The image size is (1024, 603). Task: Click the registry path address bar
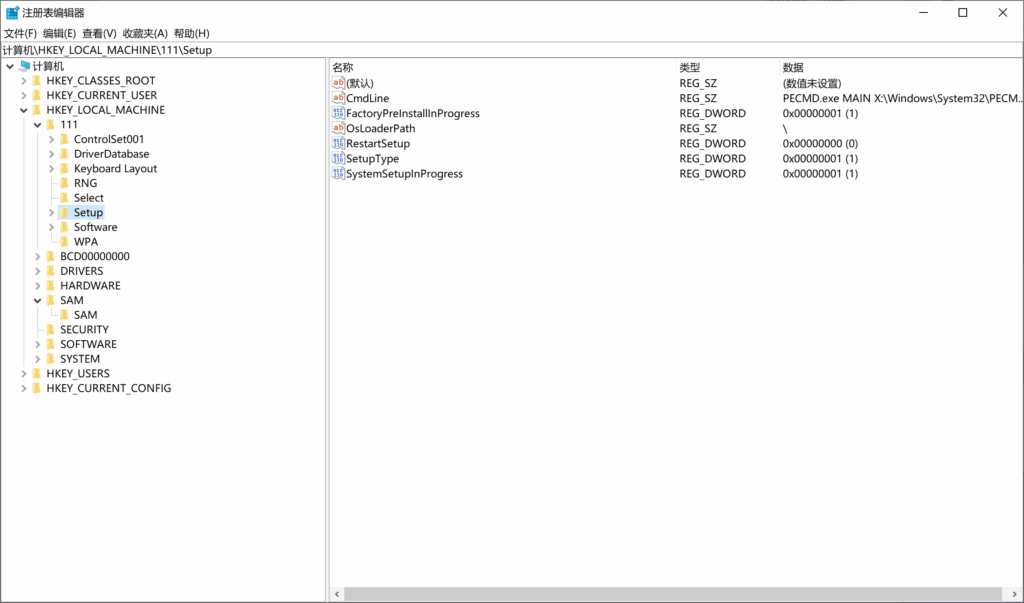pyautogui.click(x=500, y=50)
